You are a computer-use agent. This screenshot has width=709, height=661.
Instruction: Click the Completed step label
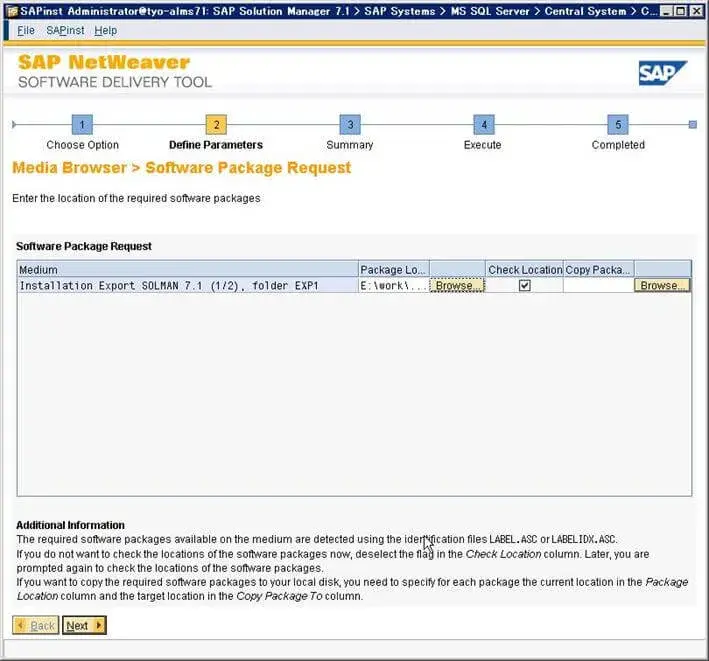click(618, 145)
